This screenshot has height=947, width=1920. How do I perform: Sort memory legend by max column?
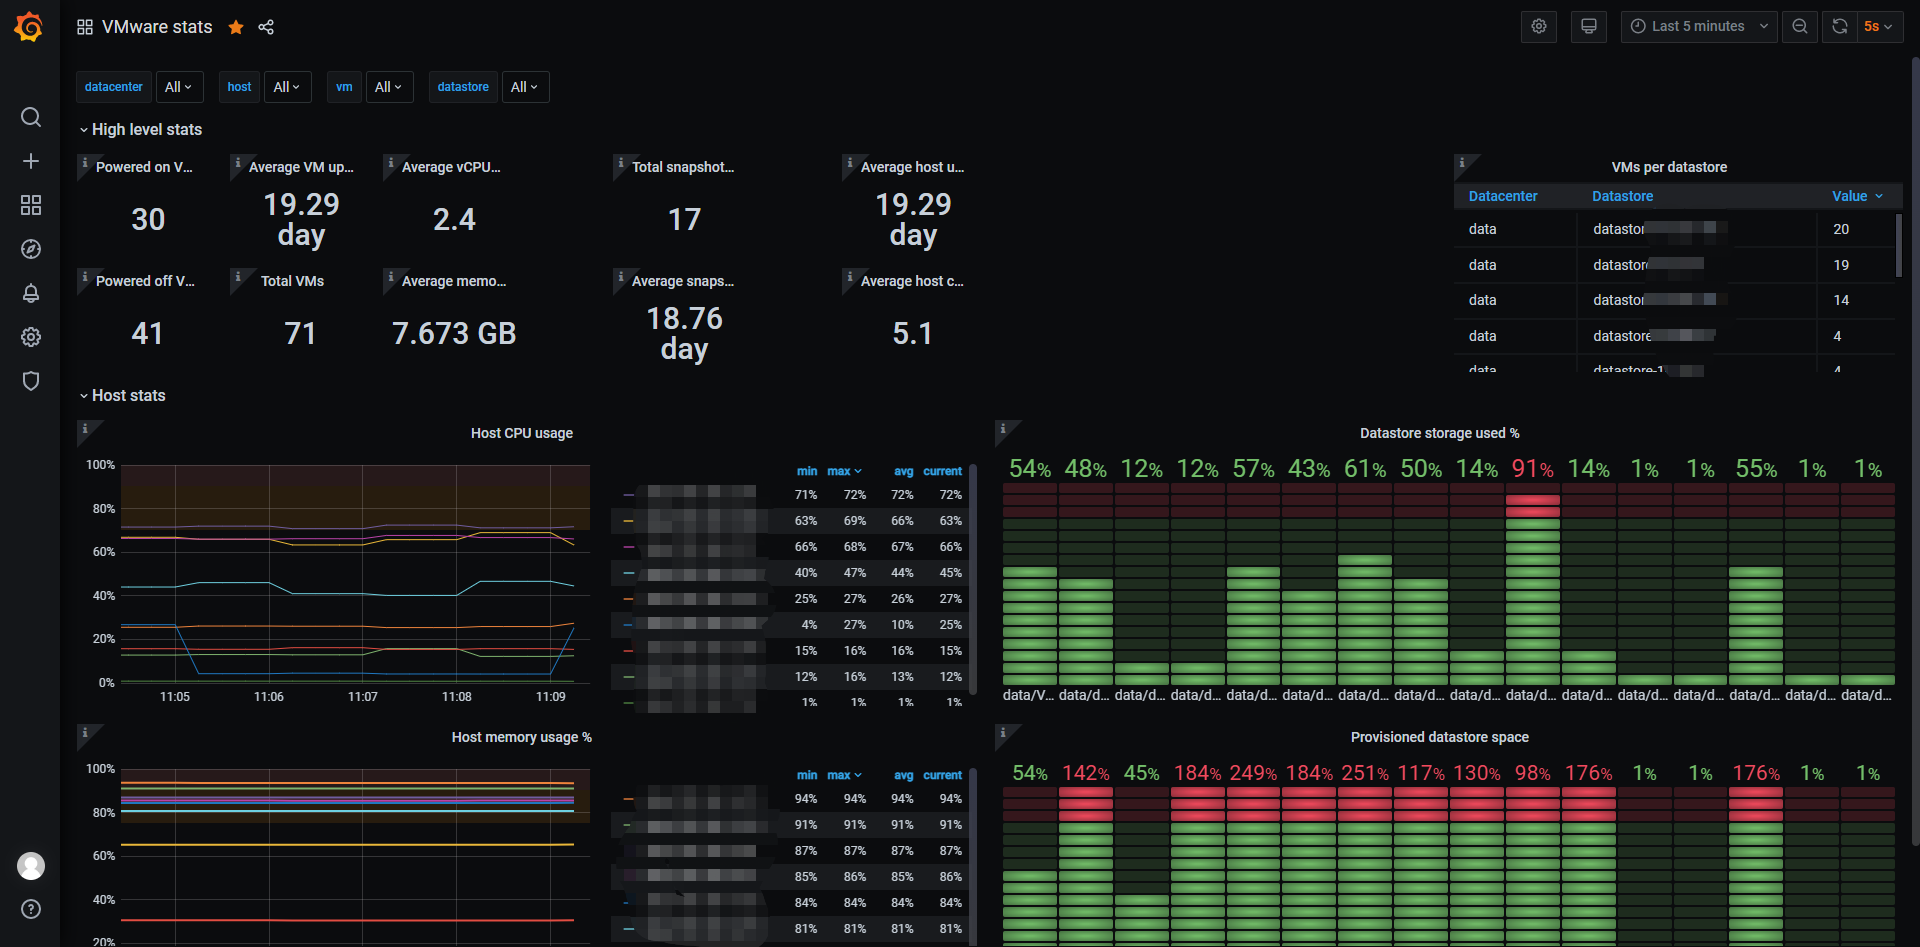[844, 775]
